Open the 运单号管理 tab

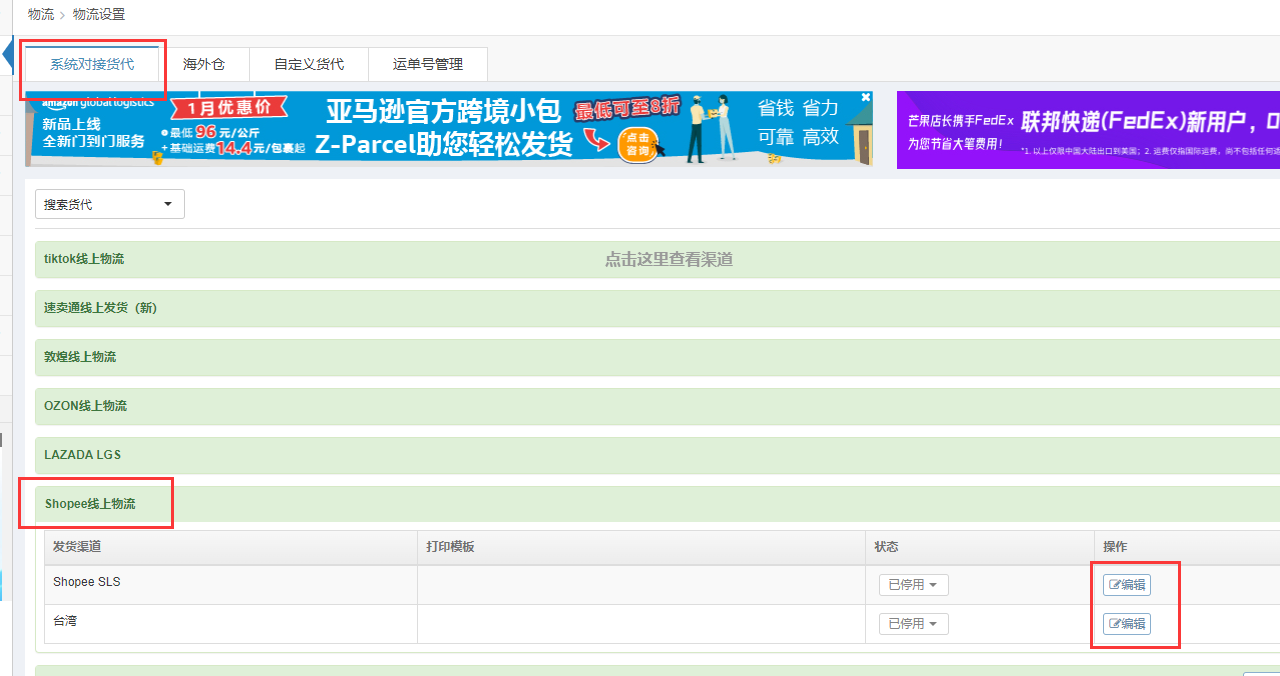428,64
